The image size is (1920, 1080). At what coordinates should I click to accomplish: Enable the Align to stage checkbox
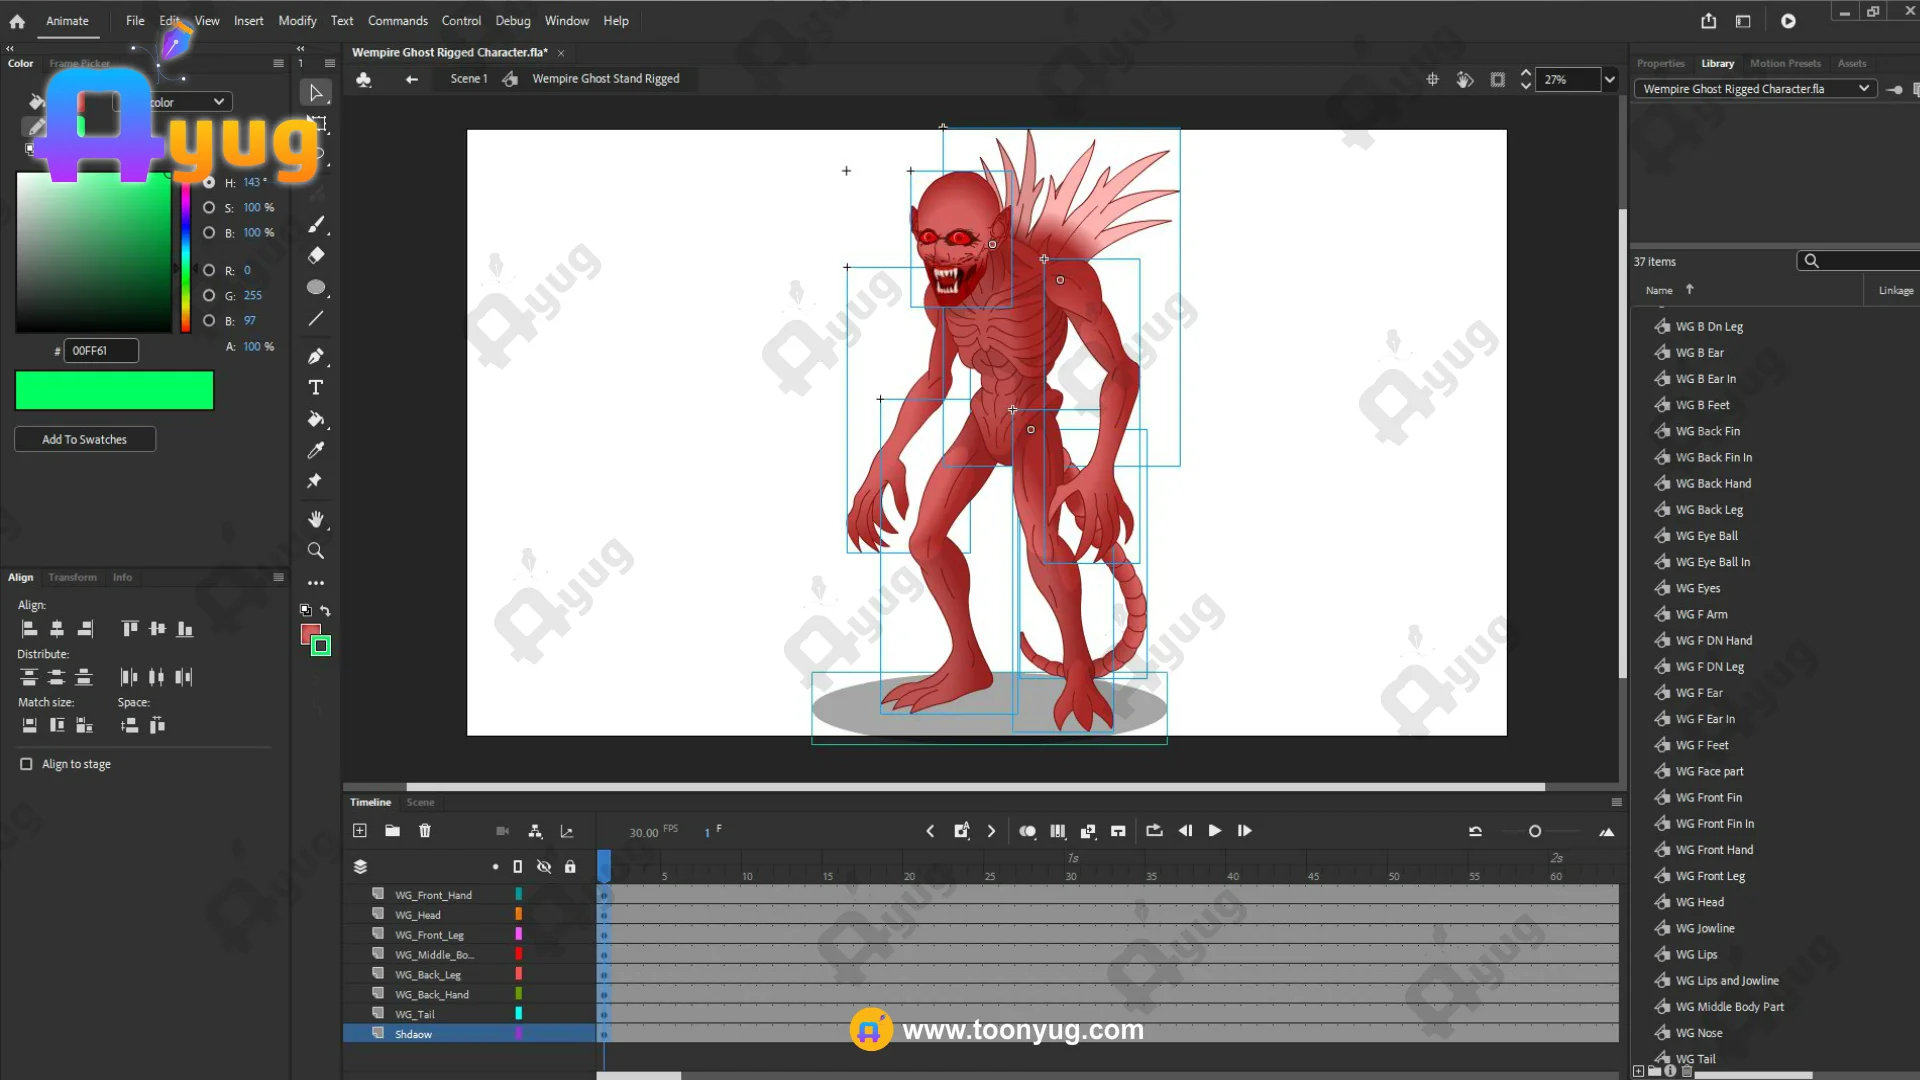[x=27, y=764]
